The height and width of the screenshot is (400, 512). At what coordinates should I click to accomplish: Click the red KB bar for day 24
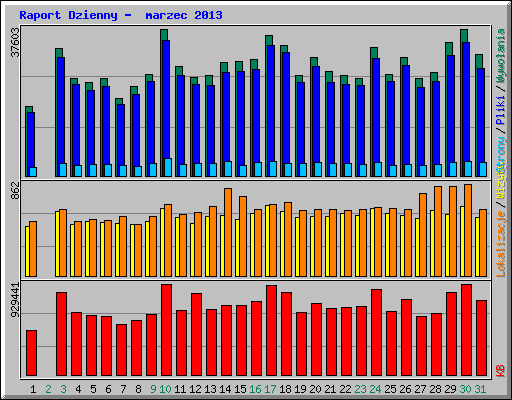[376, 332]
